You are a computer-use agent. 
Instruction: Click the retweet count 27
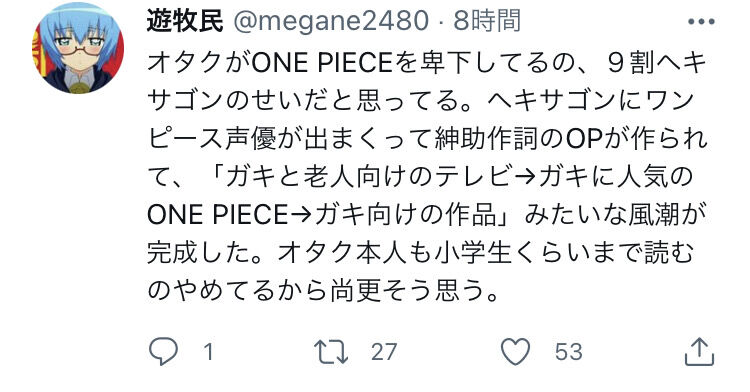[x=384, y=352]
